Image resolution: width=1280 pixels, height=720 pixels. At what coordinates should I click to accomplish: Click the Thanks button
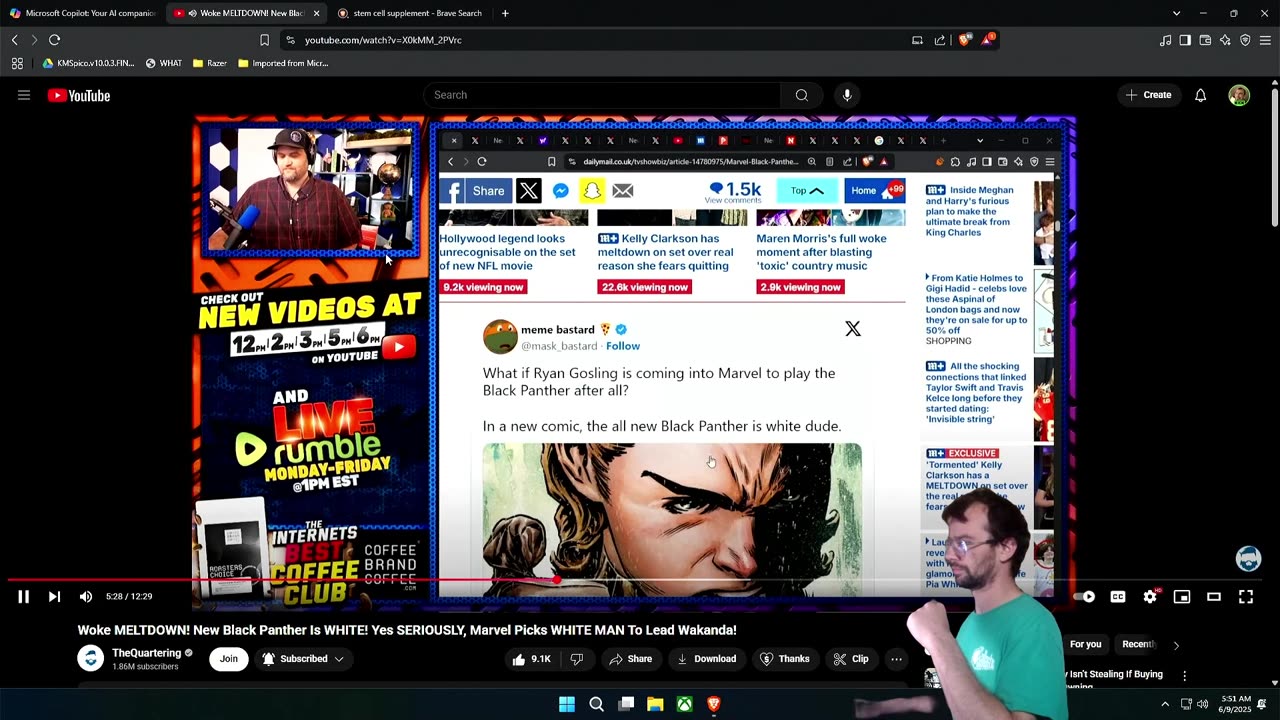click(785, 659)
